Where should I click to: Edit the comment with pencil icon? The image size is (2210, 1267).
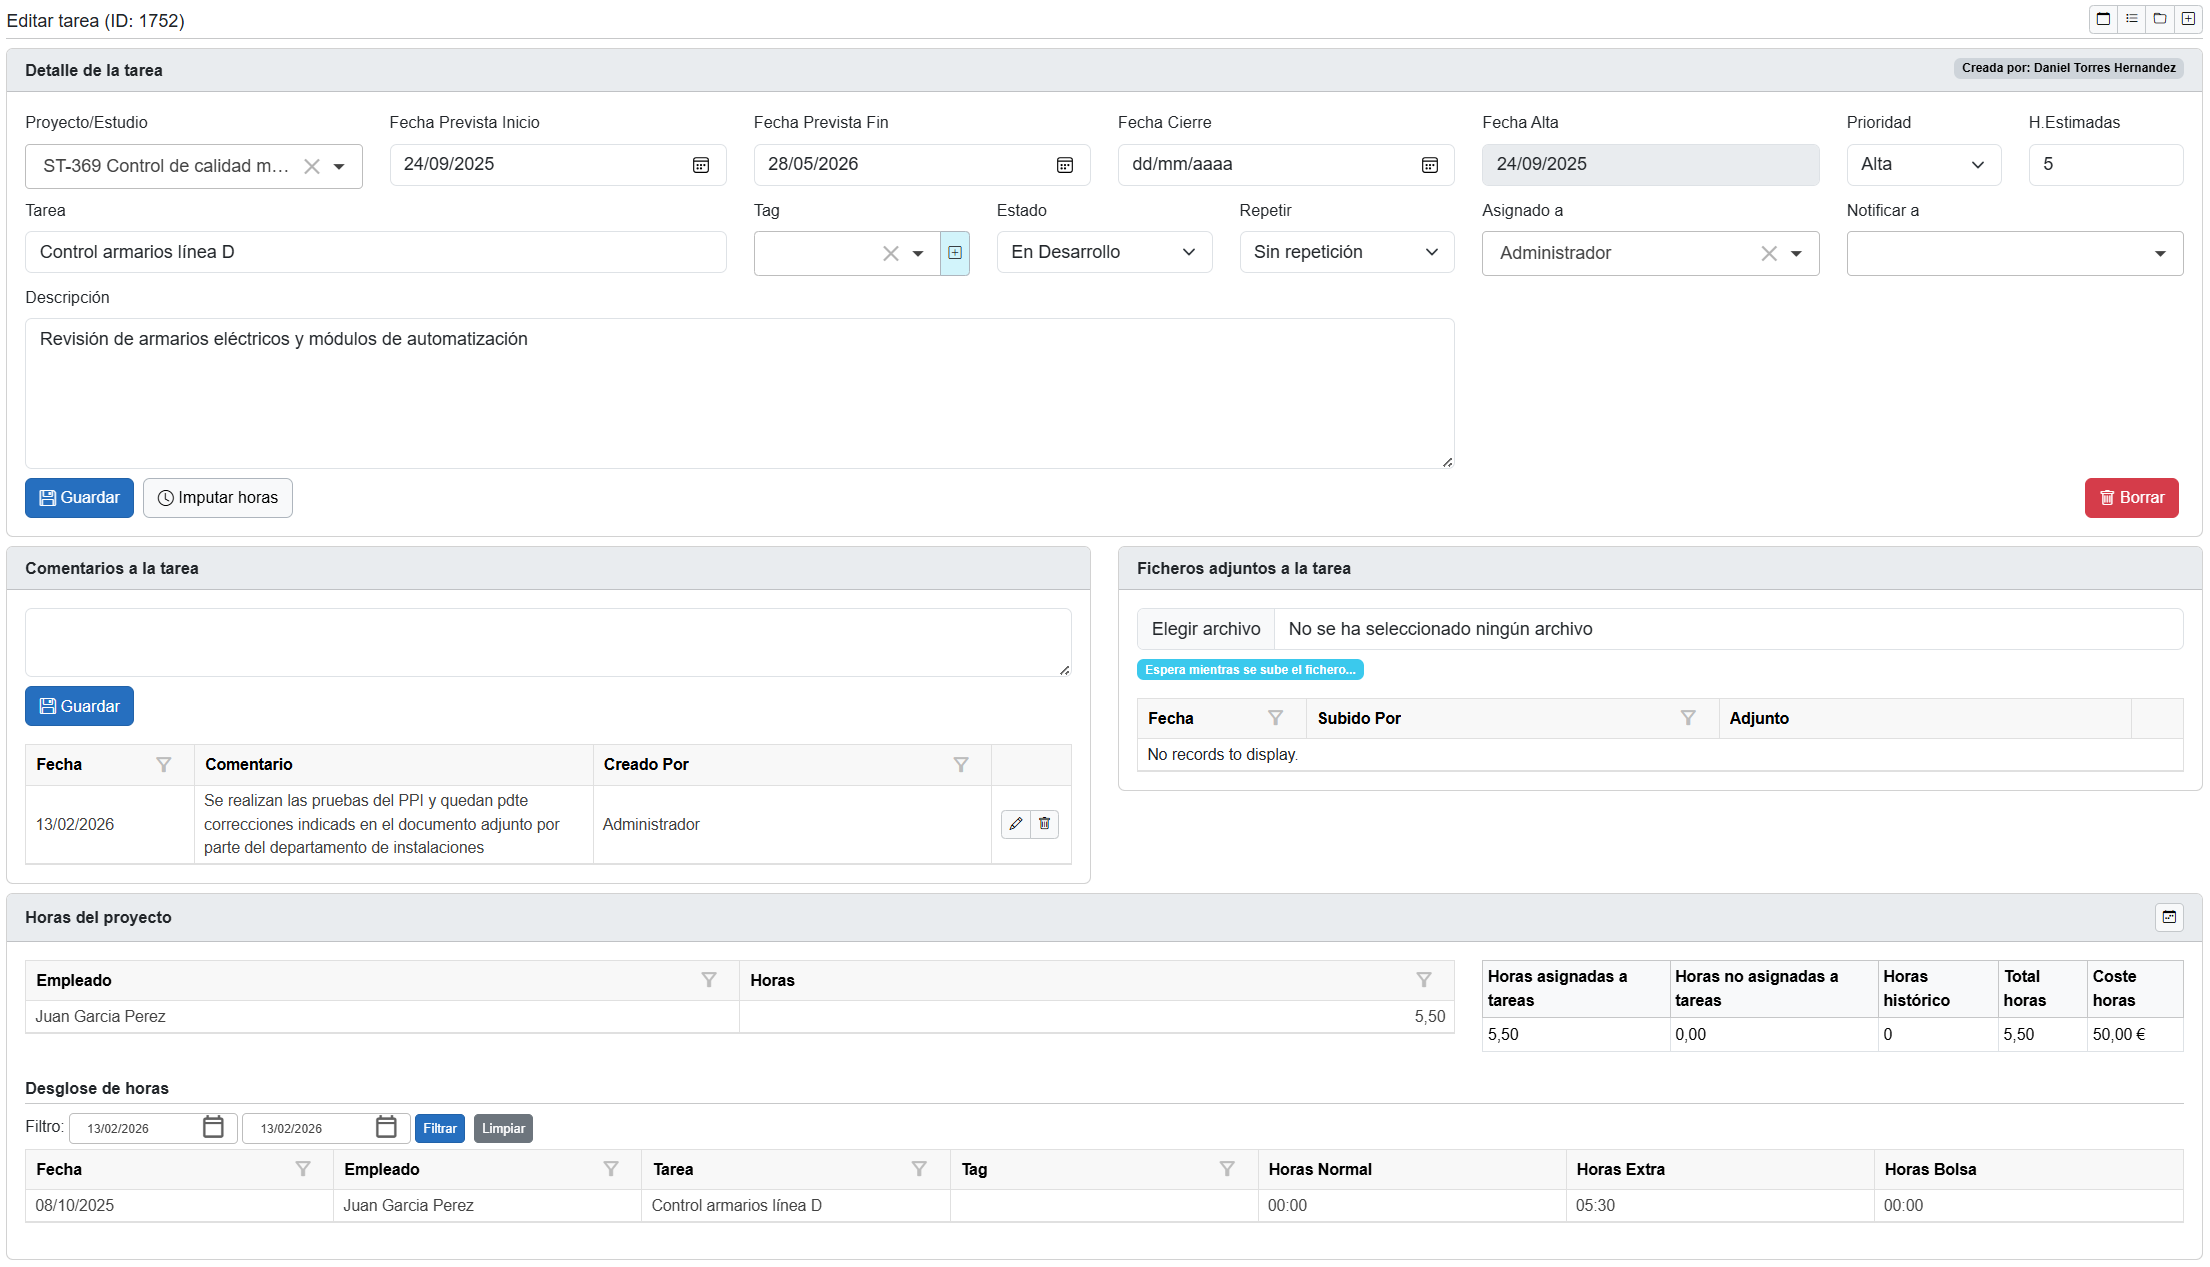1016,824
